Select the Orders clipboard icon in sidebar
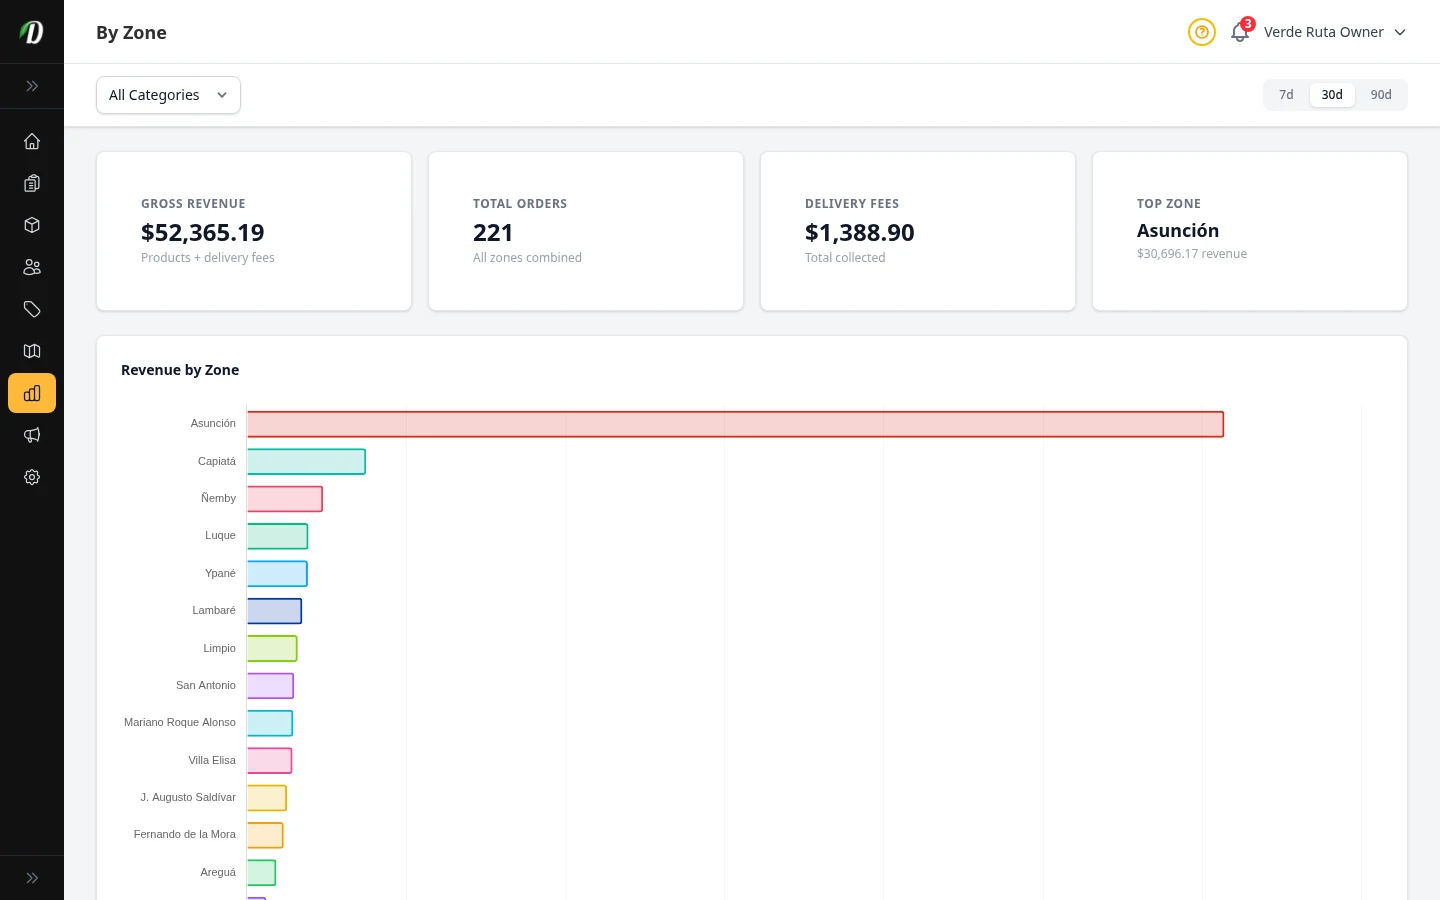This screenshot has height=900, width=1440. coord(31,183)
